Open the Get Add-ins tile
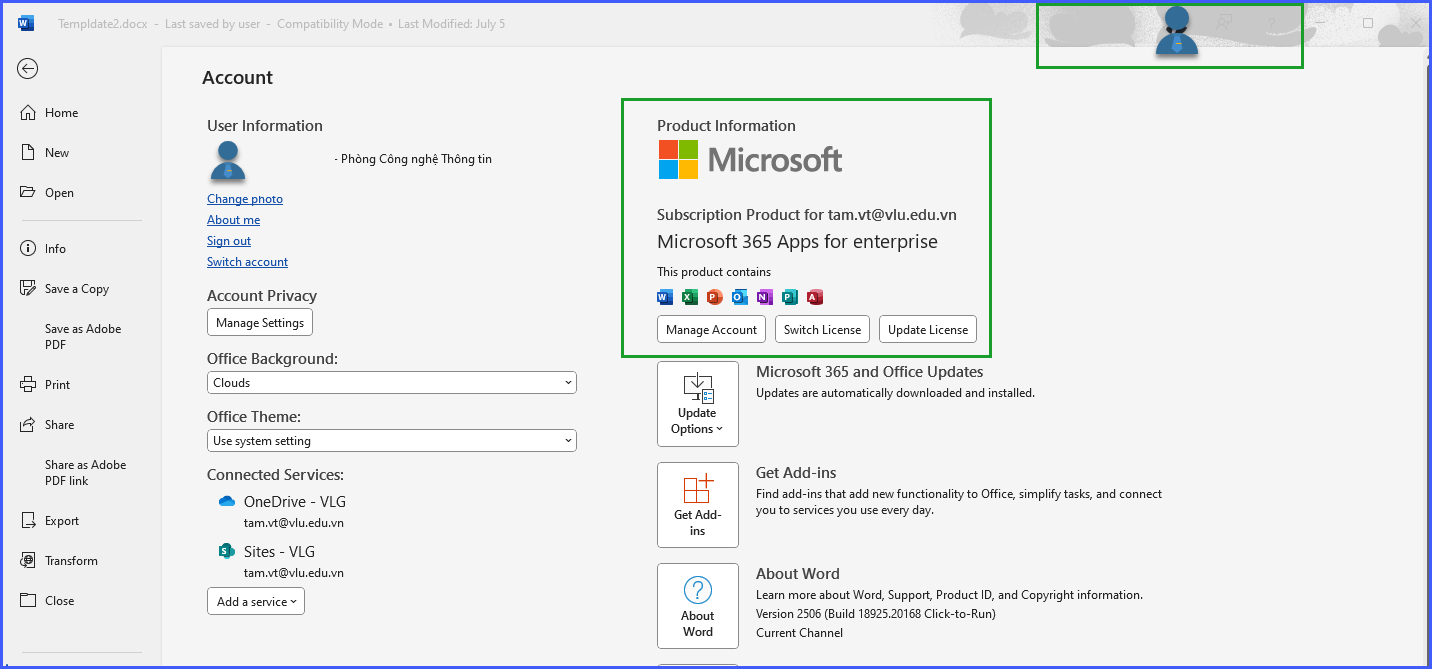Viewport: 1432px width, 669px height. point(698,505)
